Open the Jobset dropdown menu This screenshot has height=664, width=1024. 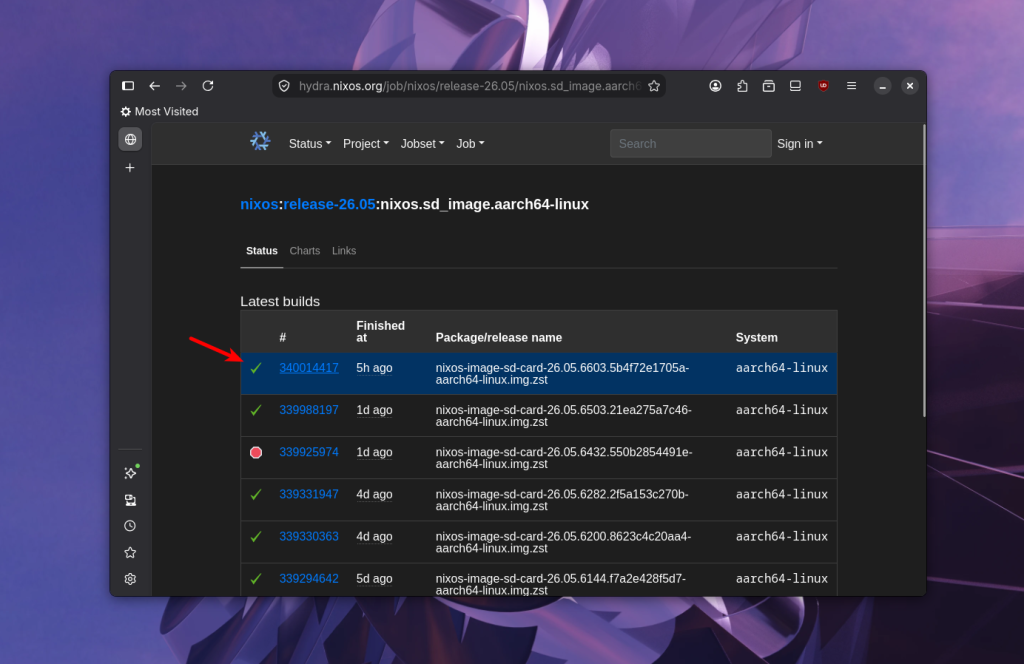pos(422,144)
